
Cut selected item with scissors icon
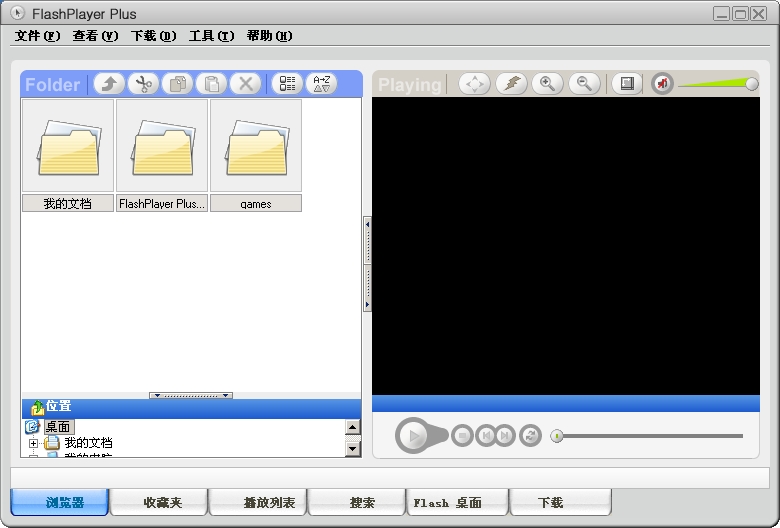143,84
